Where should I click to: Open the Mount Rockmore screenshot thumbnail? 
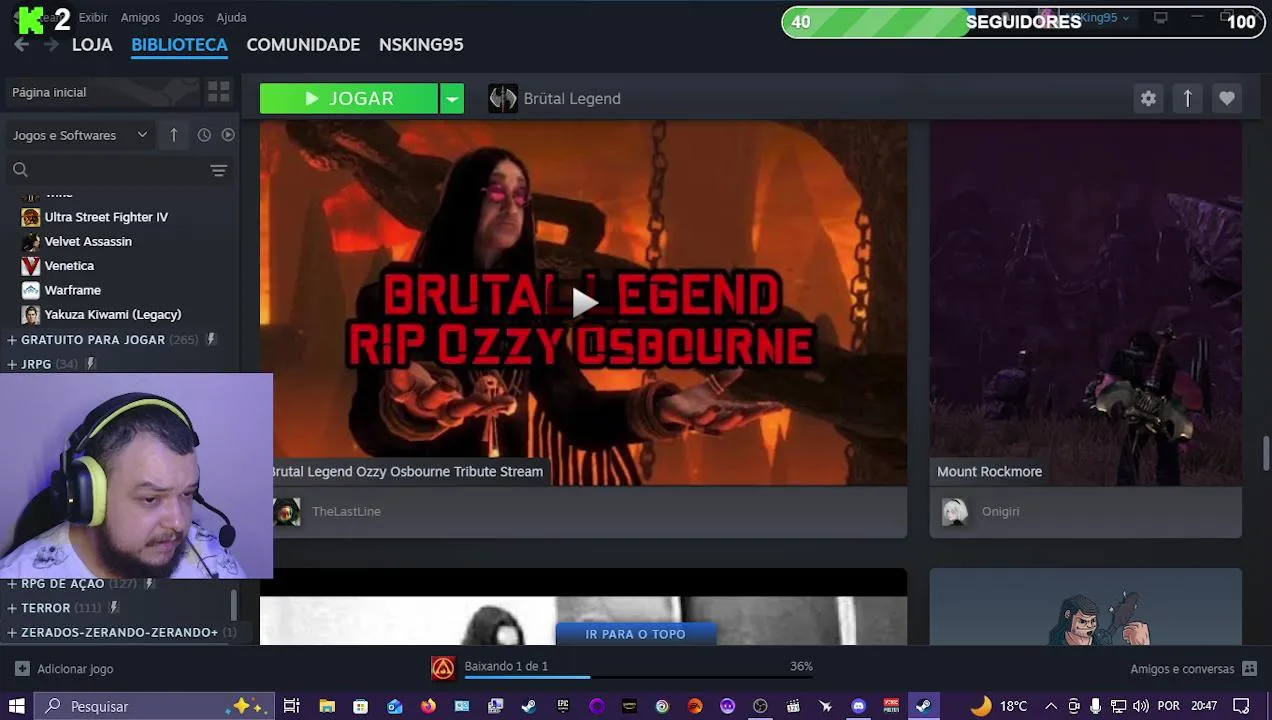pyautogui.click(x=1086, y=302)
